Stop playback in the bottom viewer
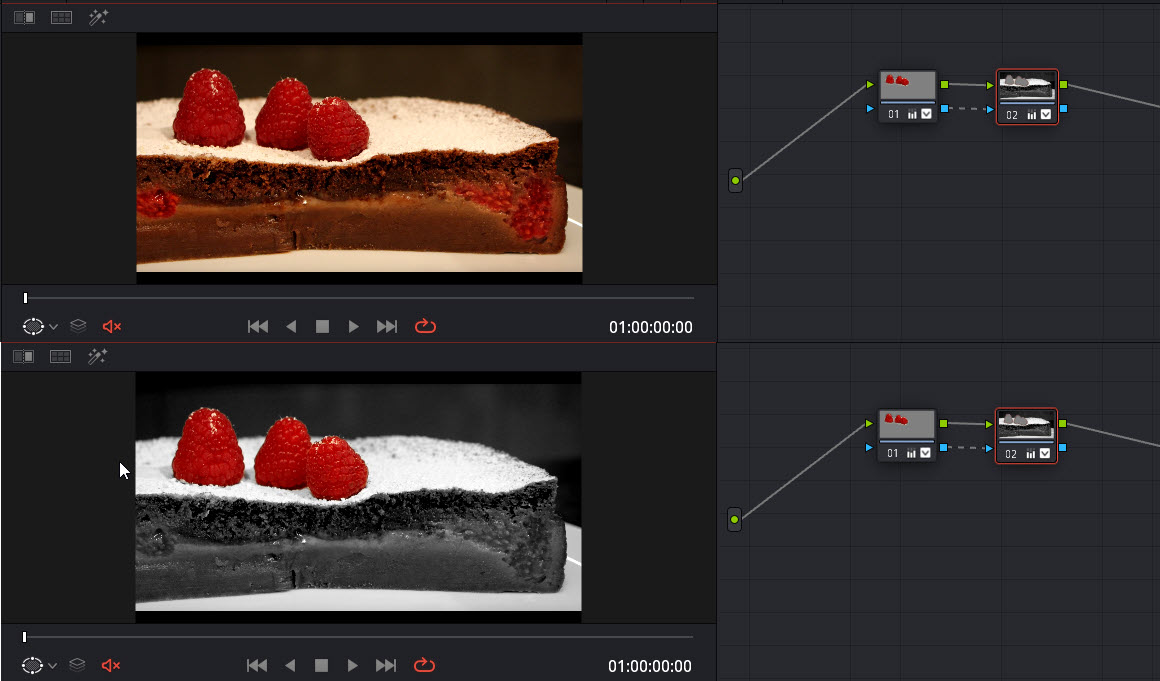 point(322,666)
